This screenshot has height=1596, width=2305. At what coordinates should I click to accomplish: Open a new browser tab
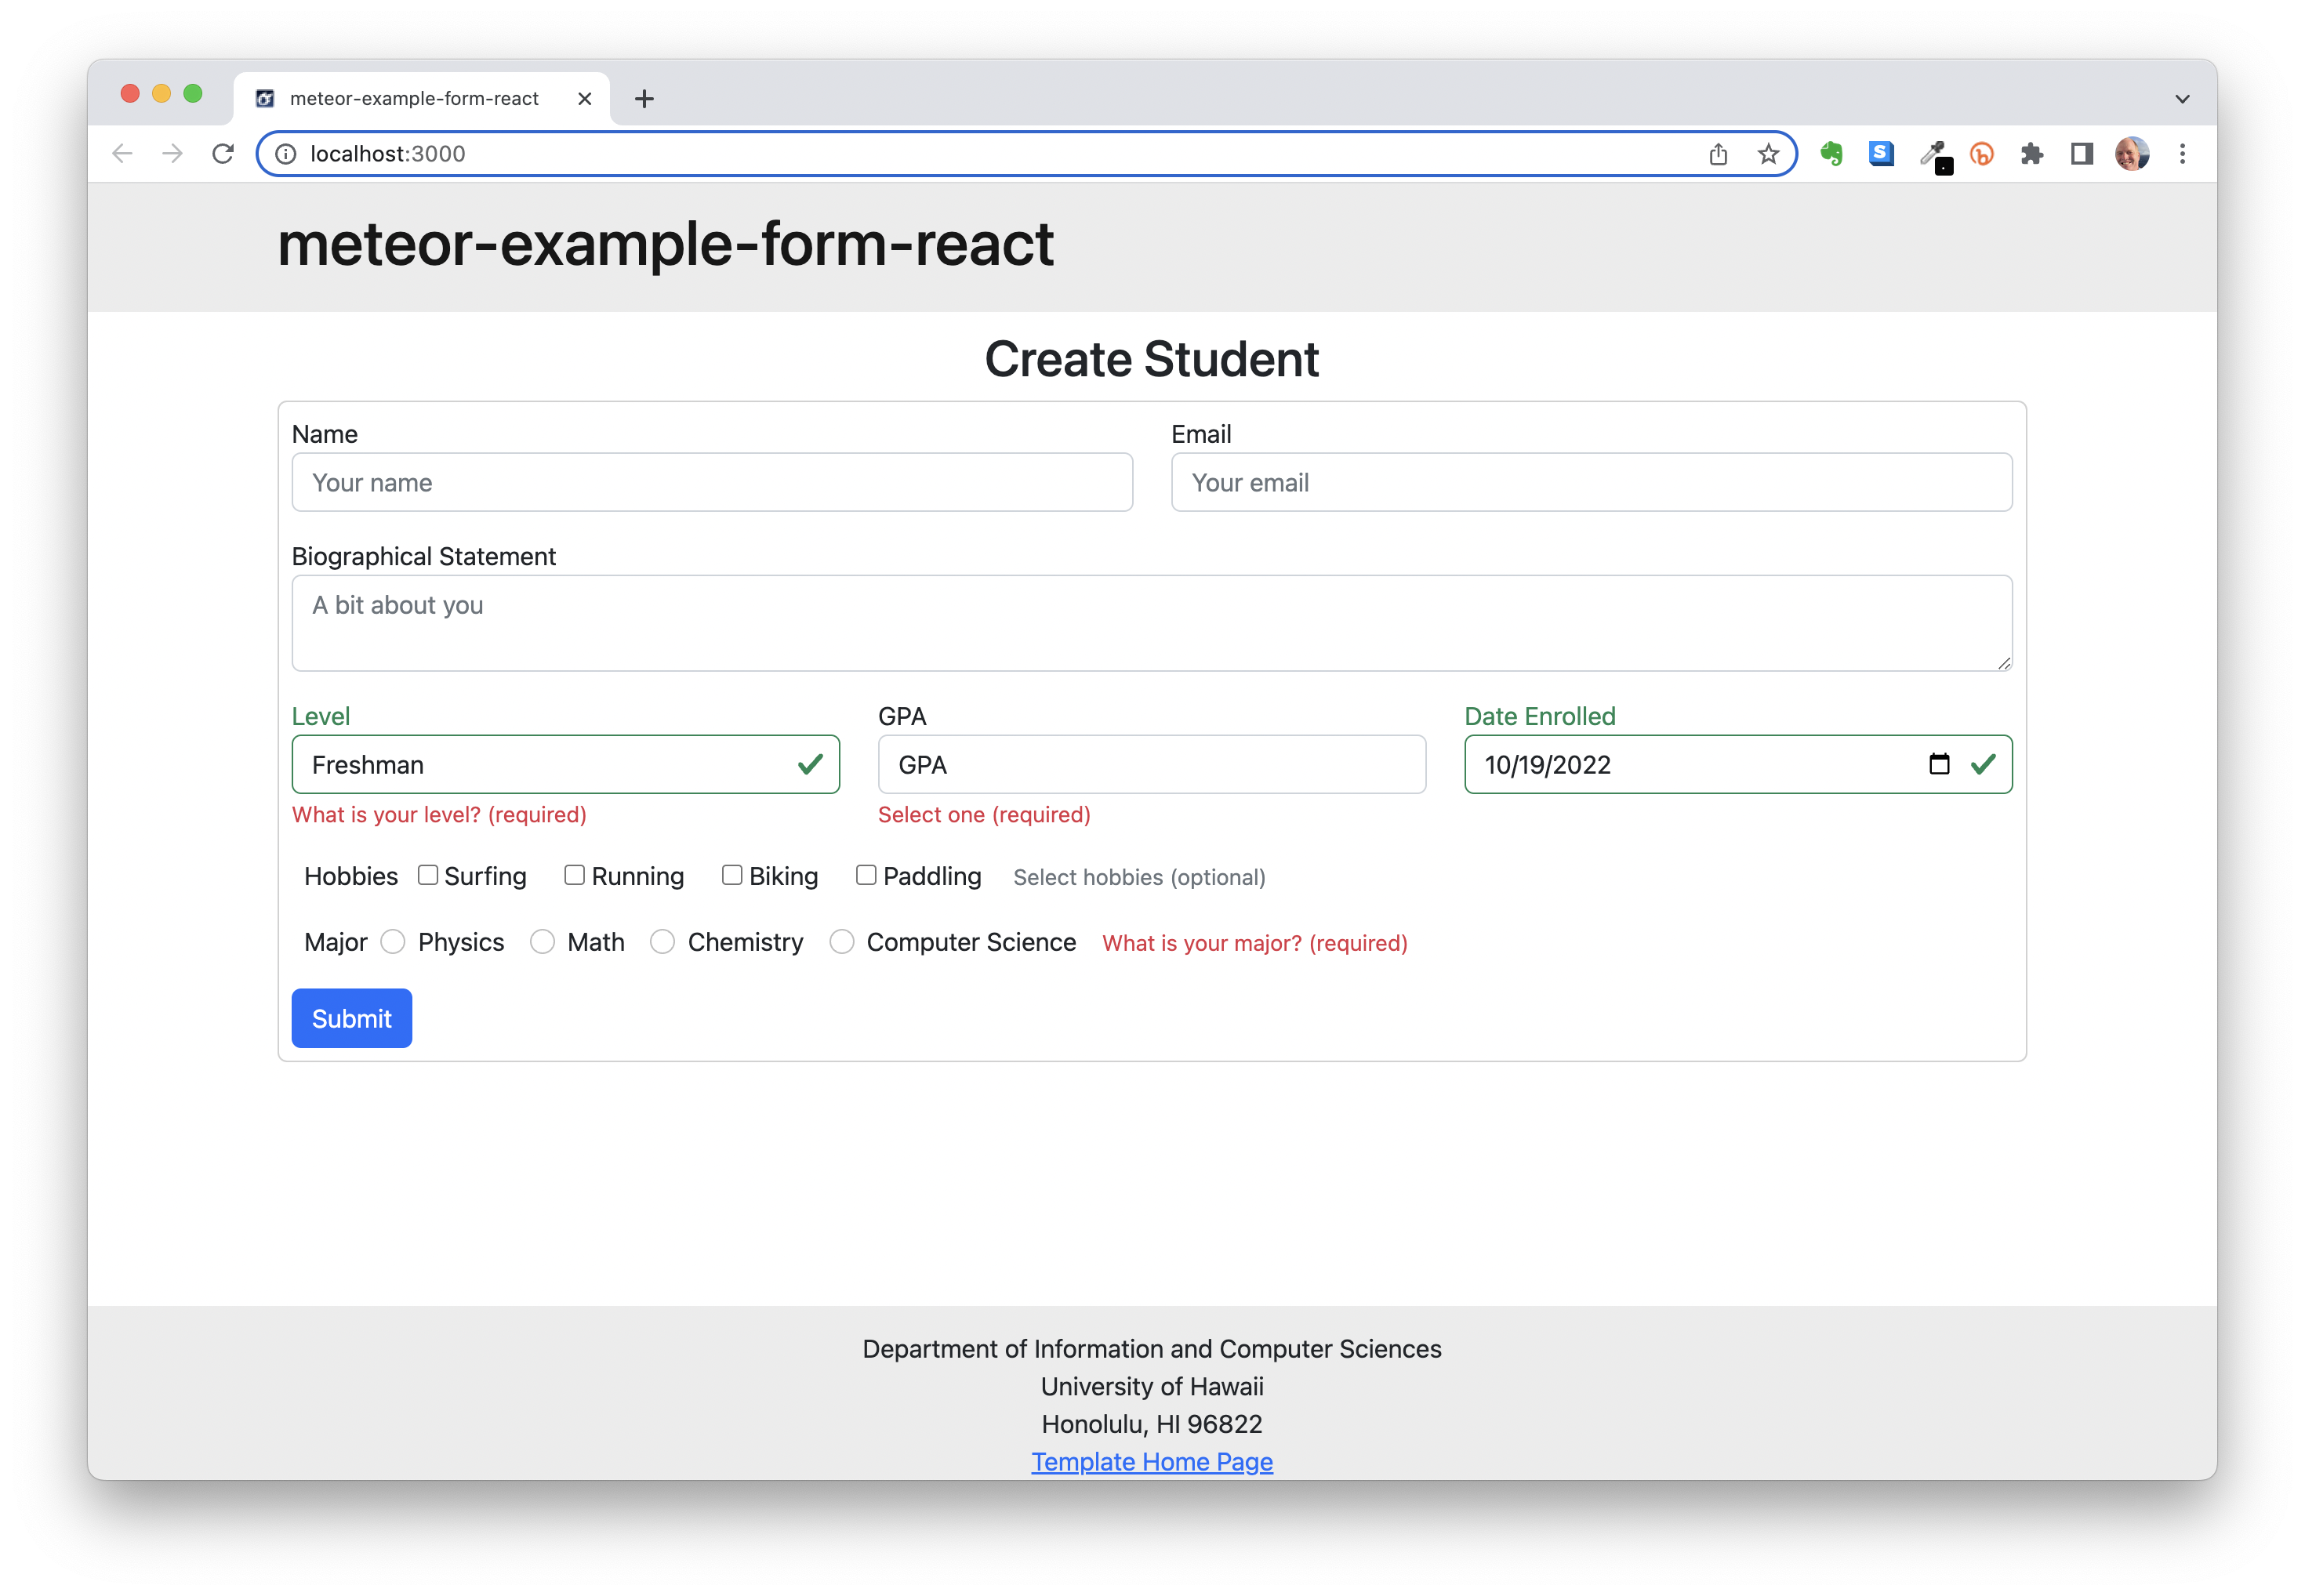coord(644,99)
